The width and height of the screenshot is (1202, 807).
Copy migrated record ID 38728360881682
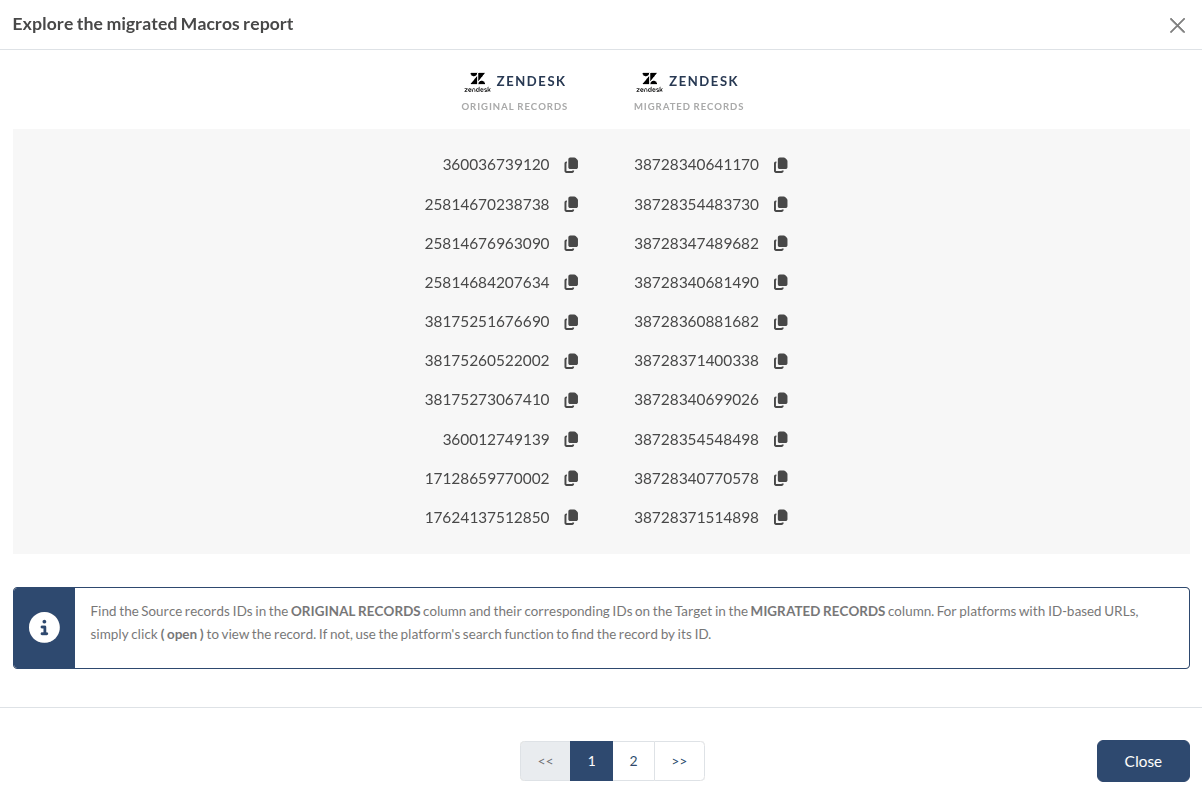(x=781, y=322)
